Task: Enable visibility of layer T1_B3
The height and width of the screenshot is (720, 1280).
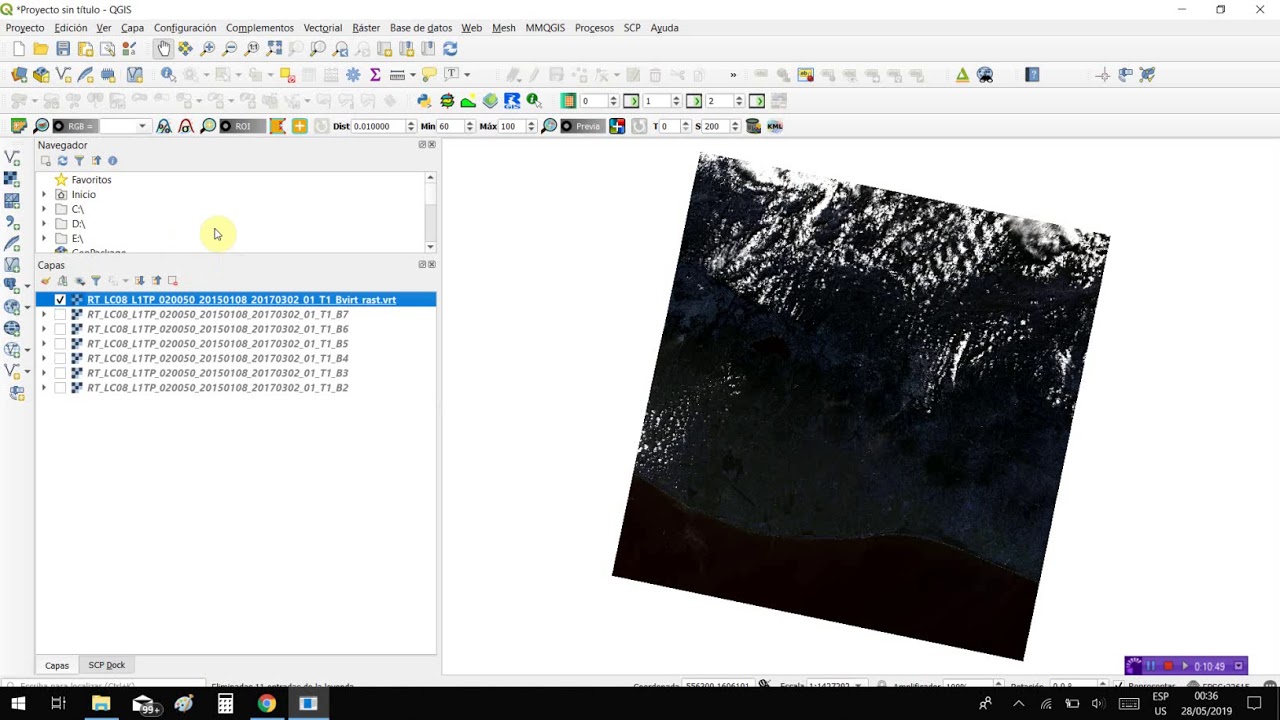Action: click(60, 373)
